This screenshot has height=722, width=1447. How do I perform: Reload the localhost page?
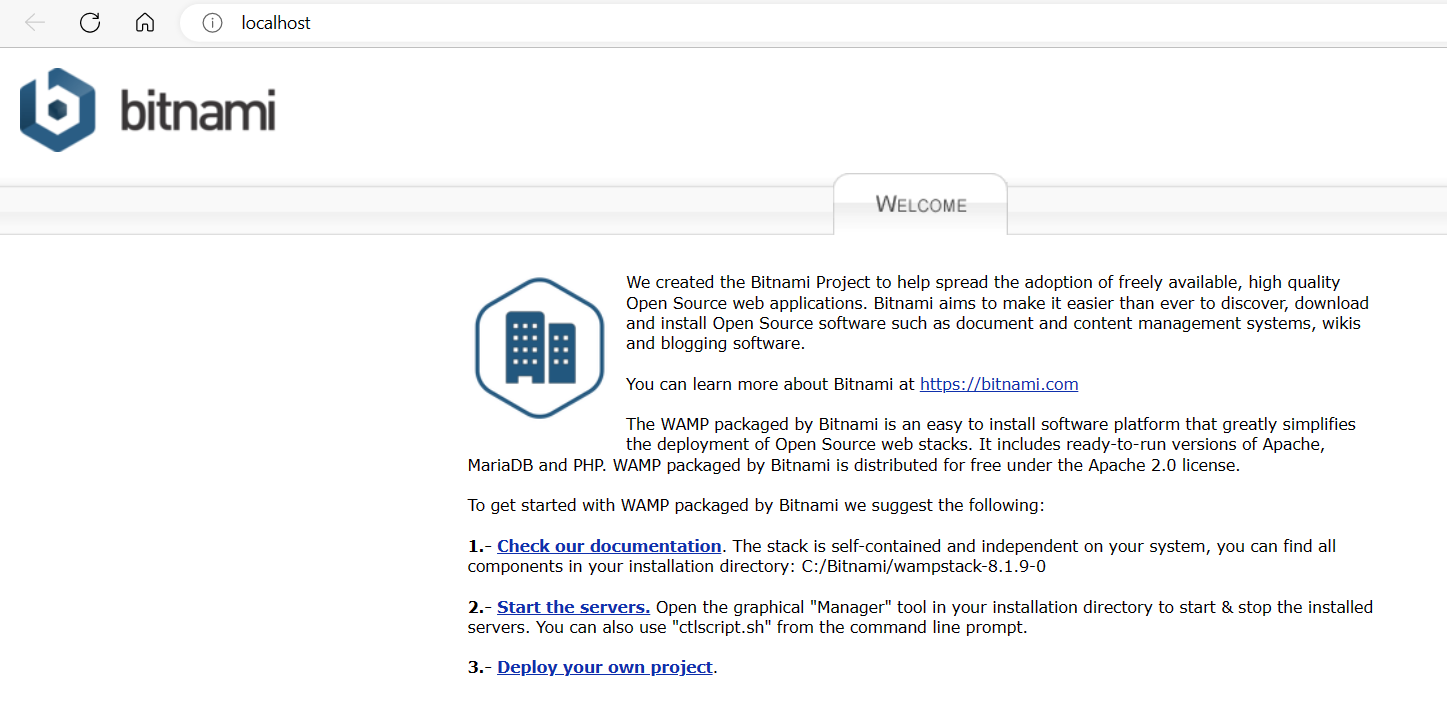pyautogui.click(x=90, y=23)
